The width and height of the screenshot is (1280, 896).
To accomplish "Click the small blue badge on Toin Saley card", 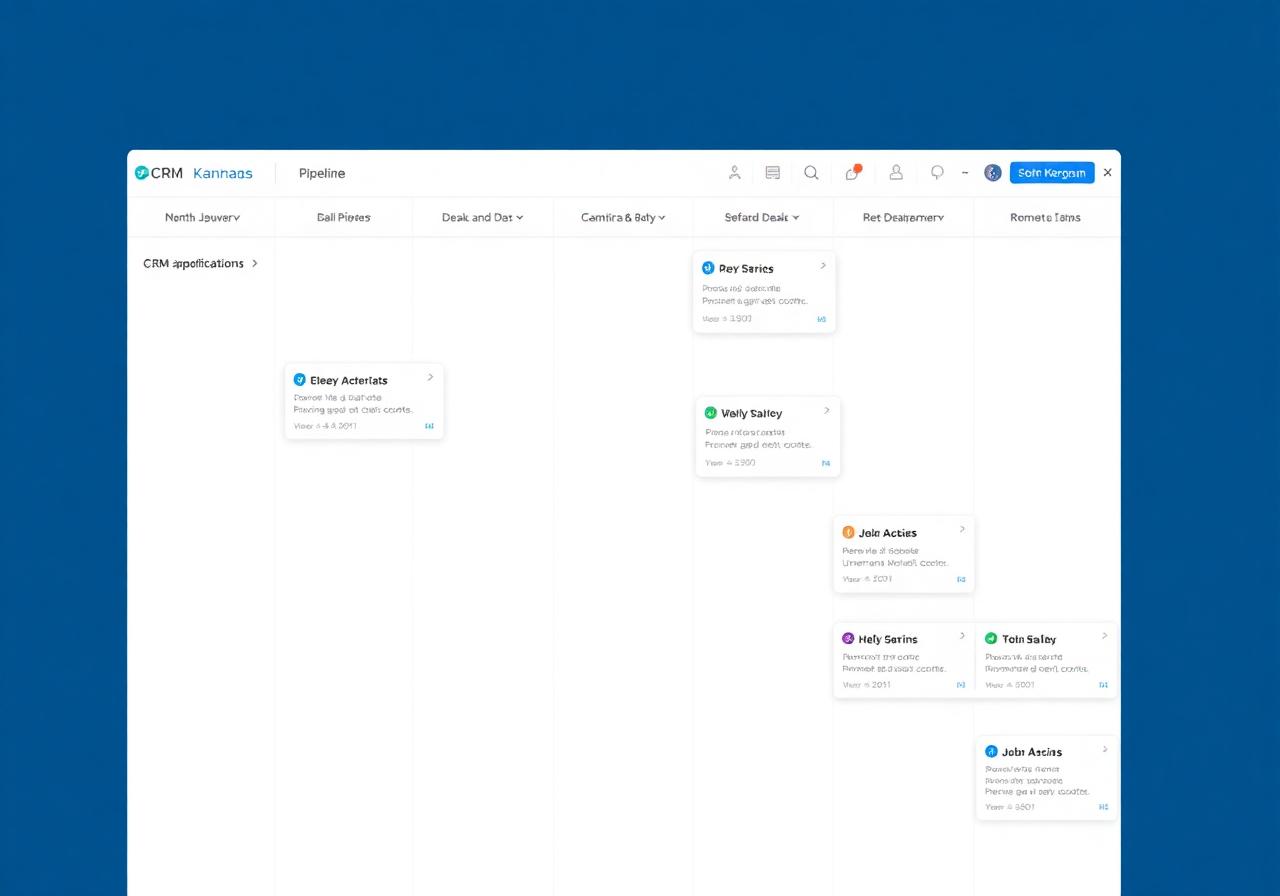I will (1104, 685).
